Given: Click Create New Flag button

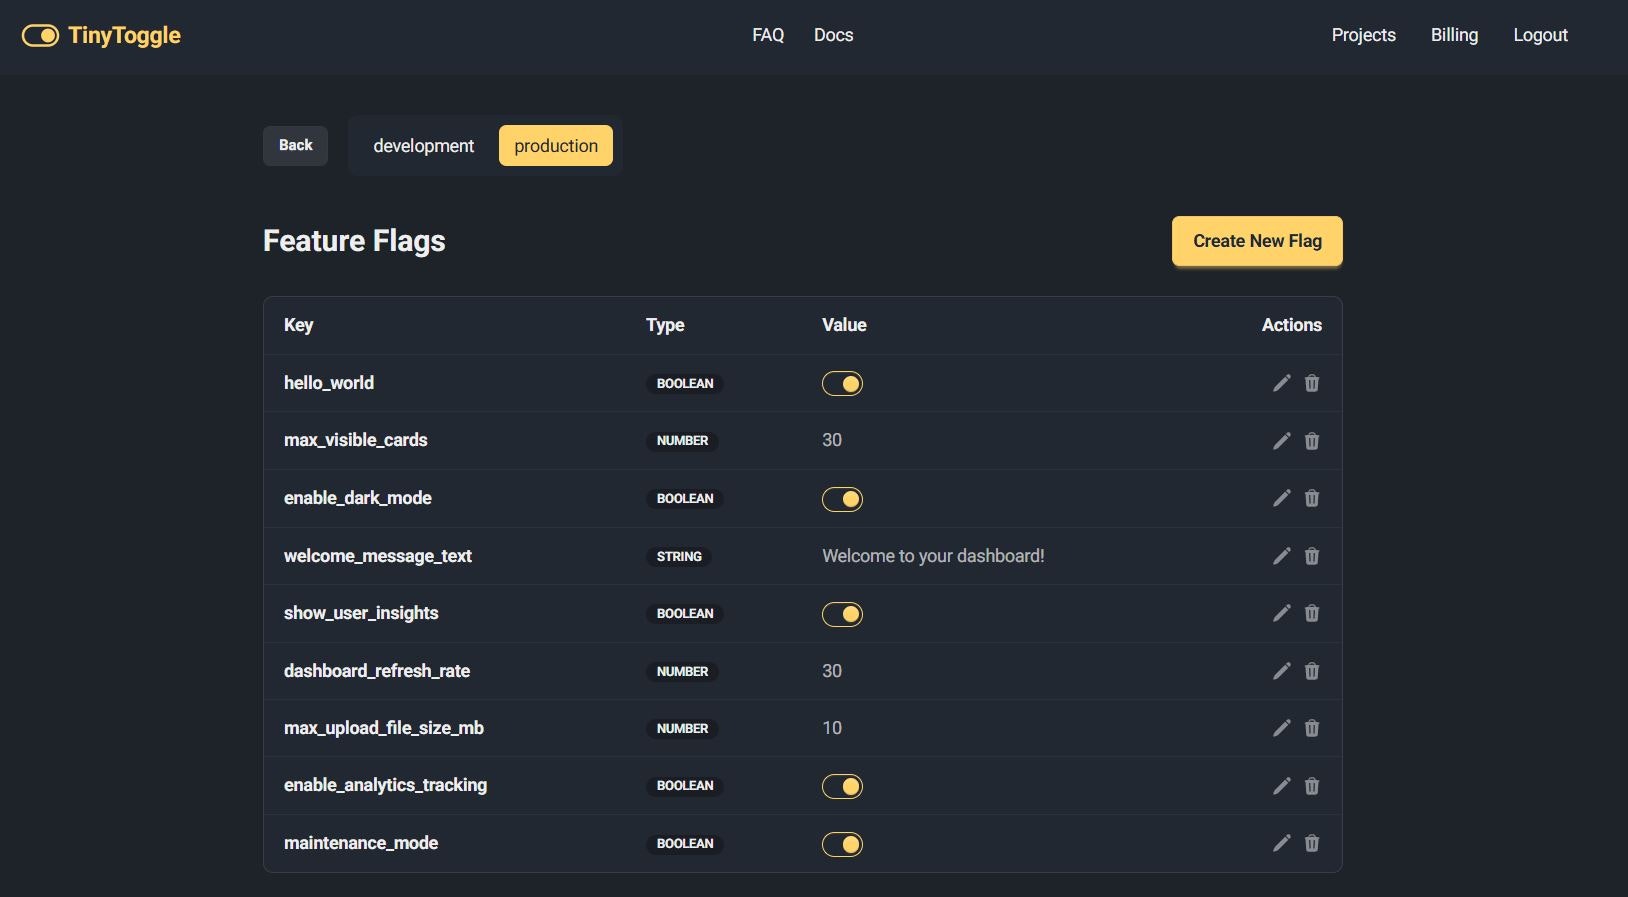Looking at the screenshot, I should coord(1257,241).
